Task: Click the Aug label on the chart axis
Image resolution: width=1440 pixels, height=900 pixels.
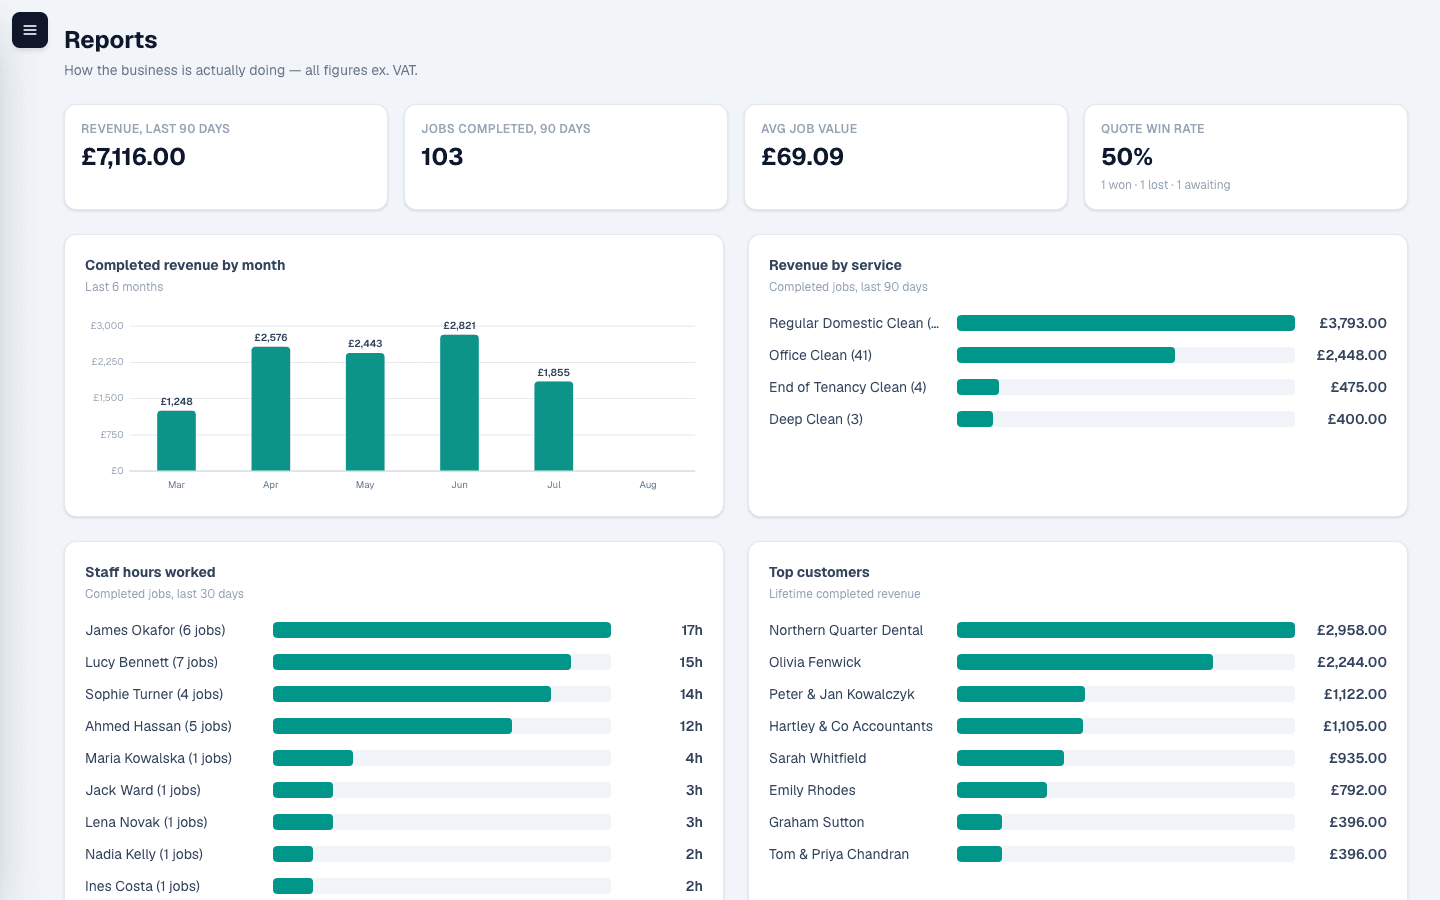Action: point(648,485)
